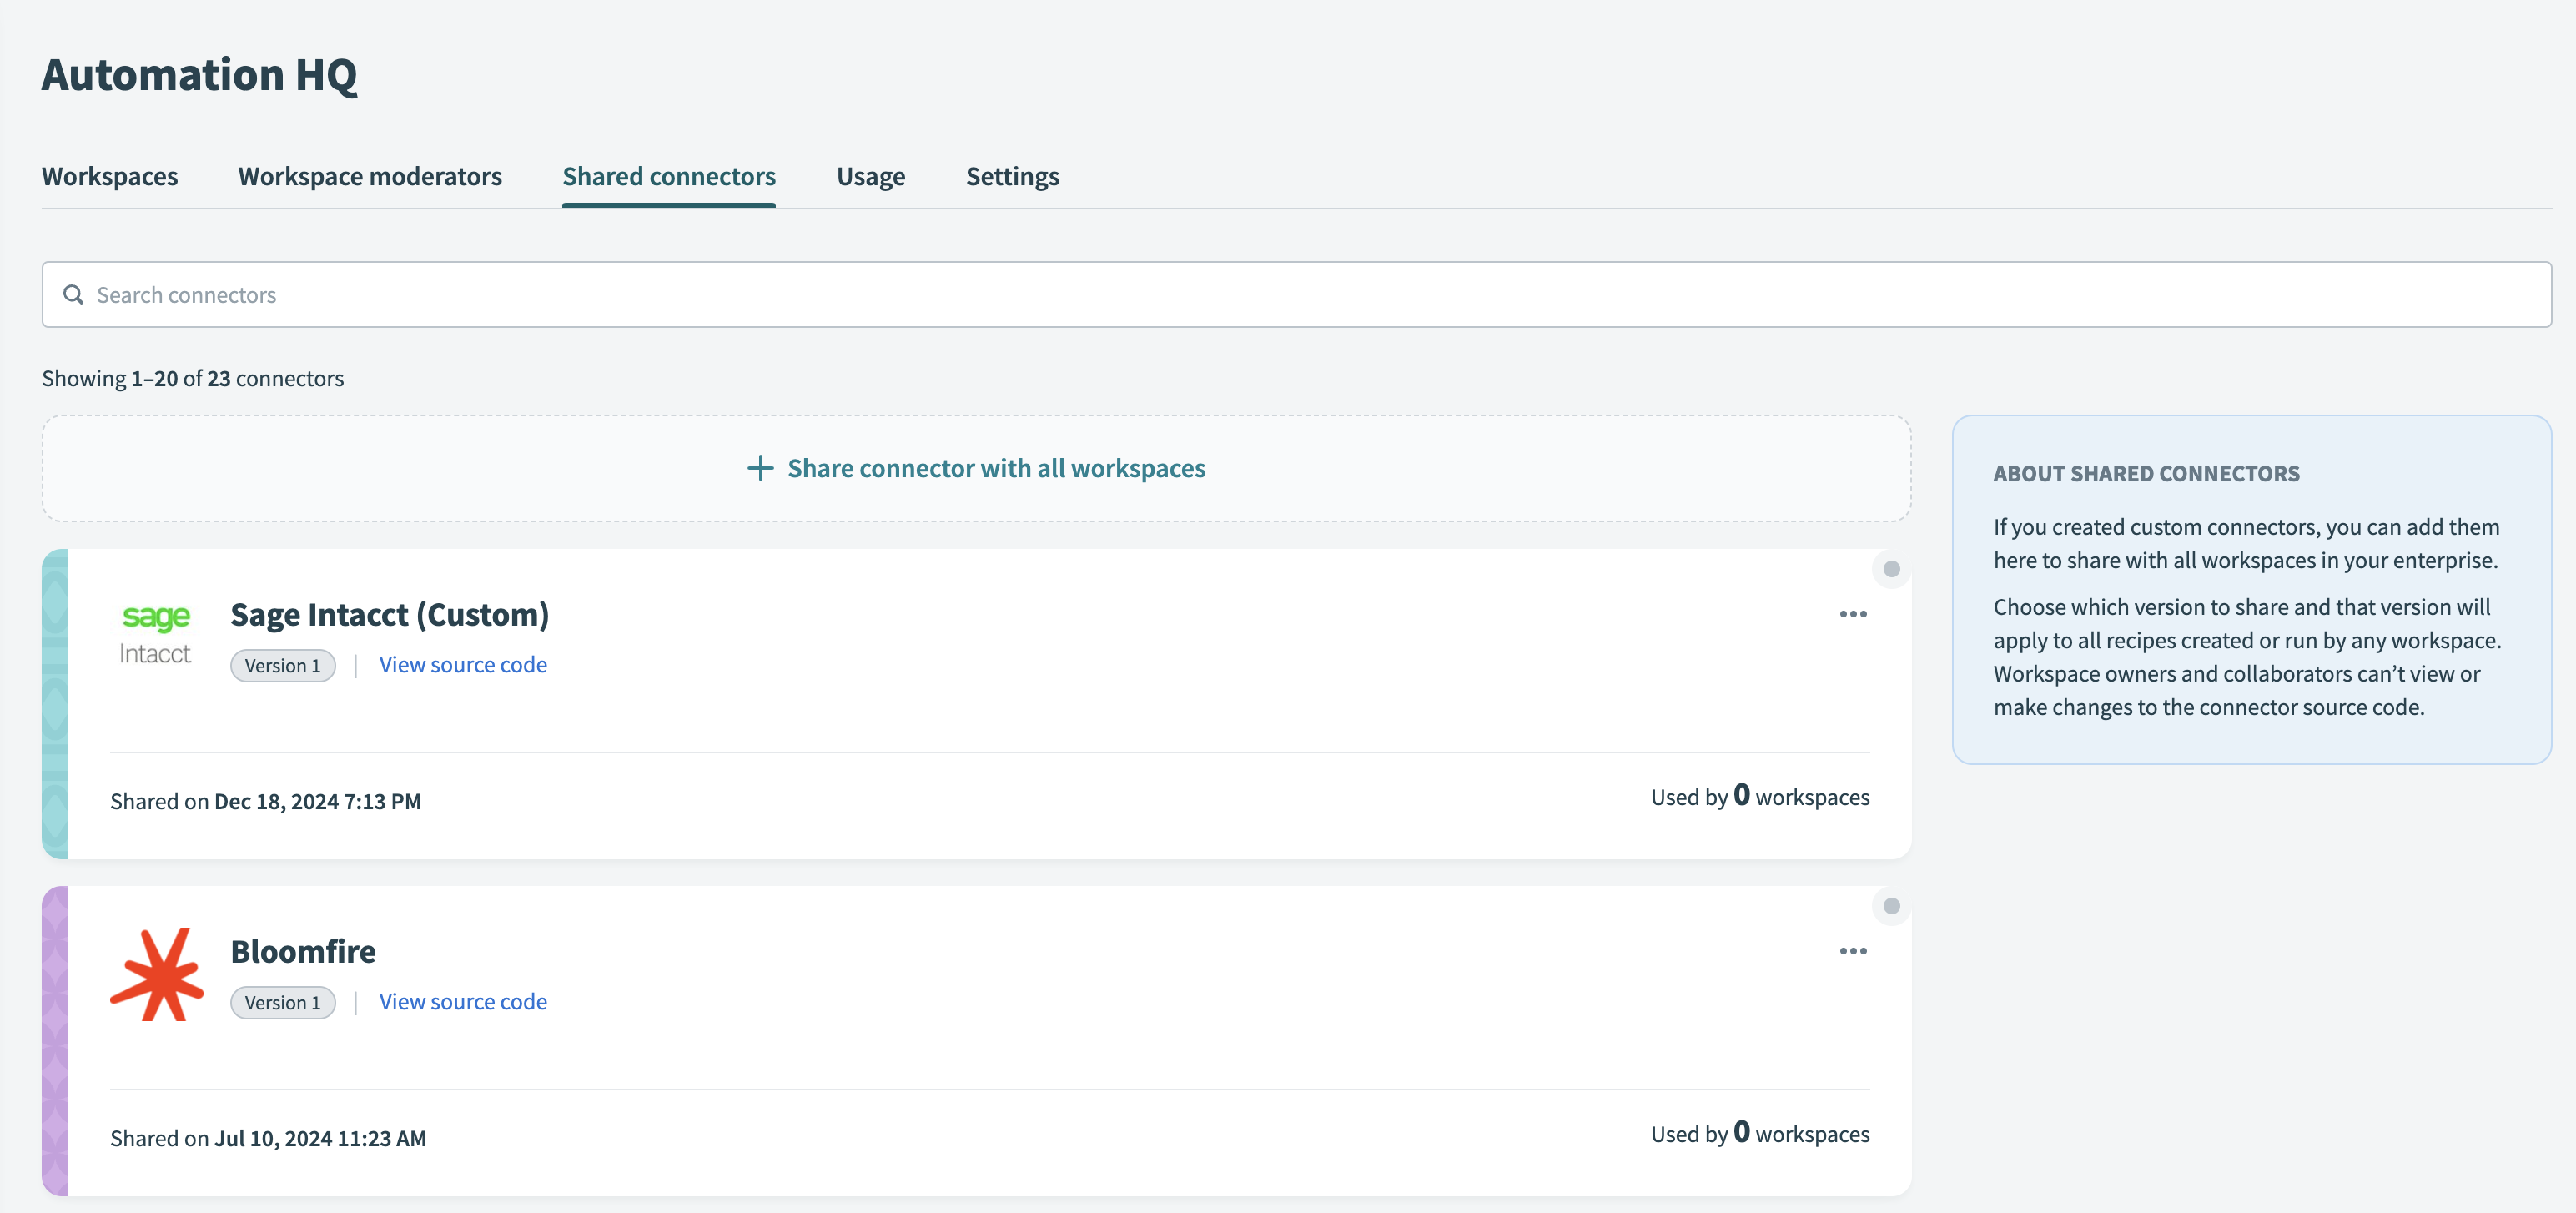
Task: Switch to the Usage tab
Action: tap(870, 176)
